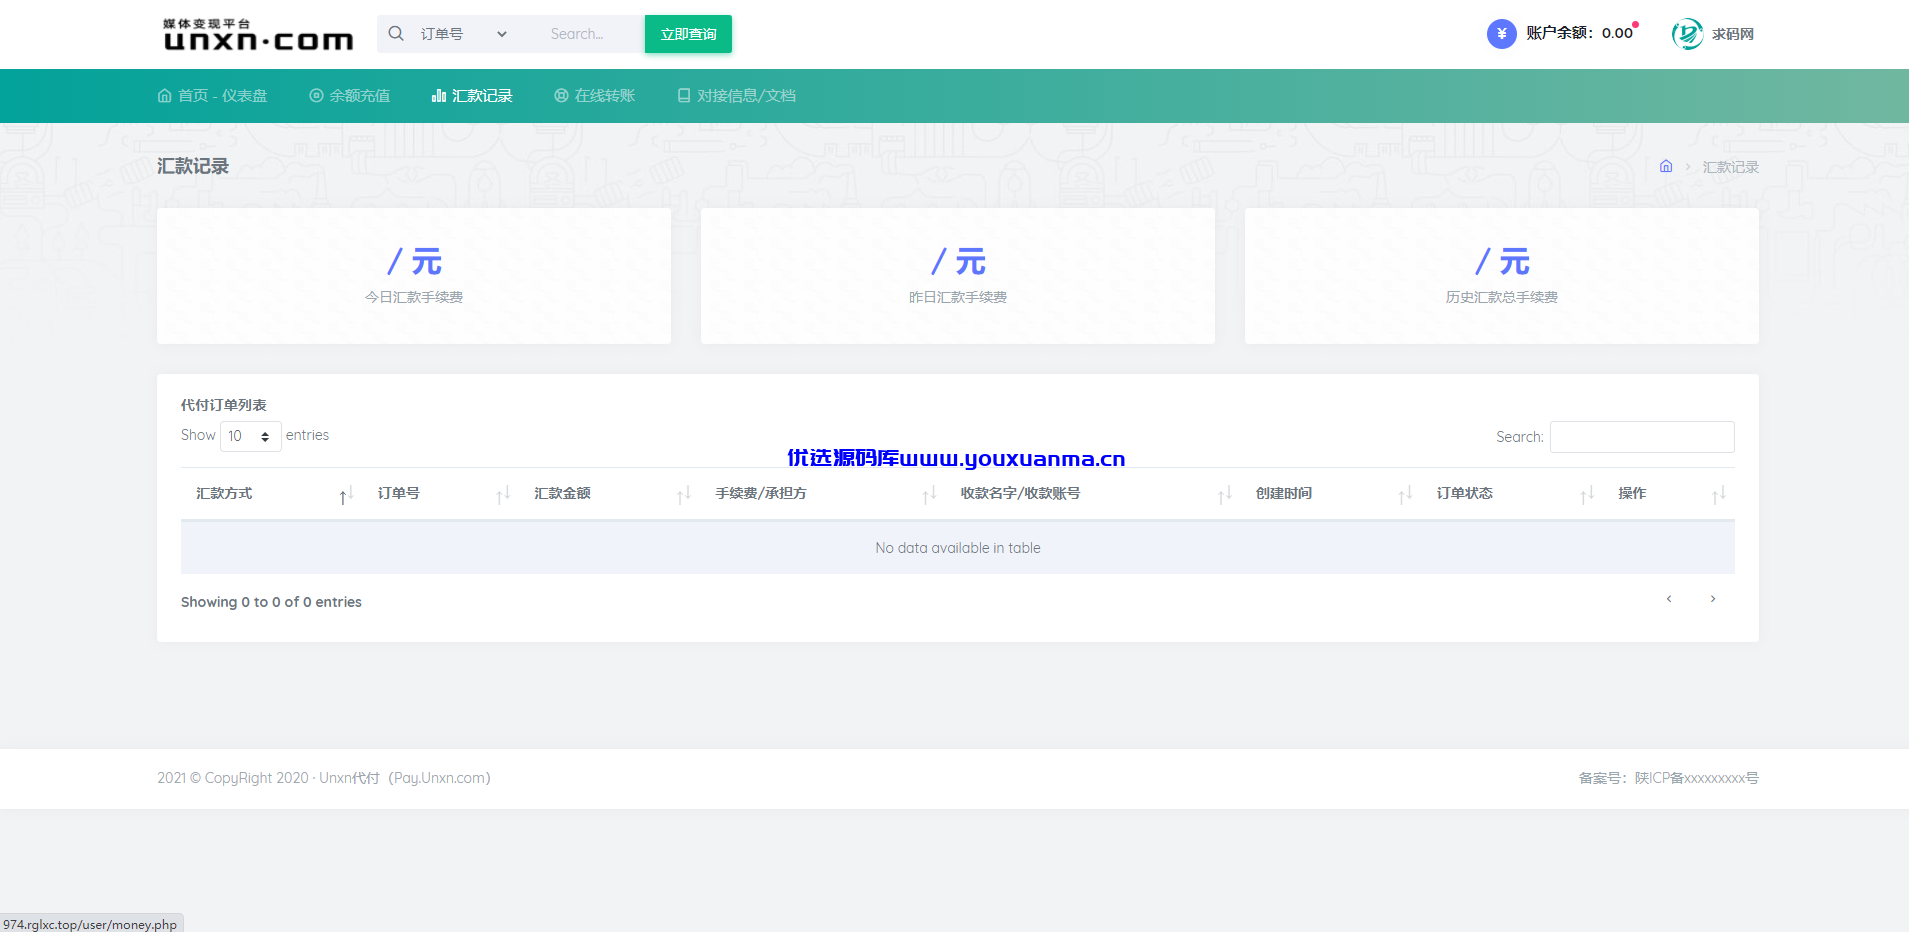Open 对接信息/文档 menu item
Screen dimensions: 1909x932
(737, 96)
